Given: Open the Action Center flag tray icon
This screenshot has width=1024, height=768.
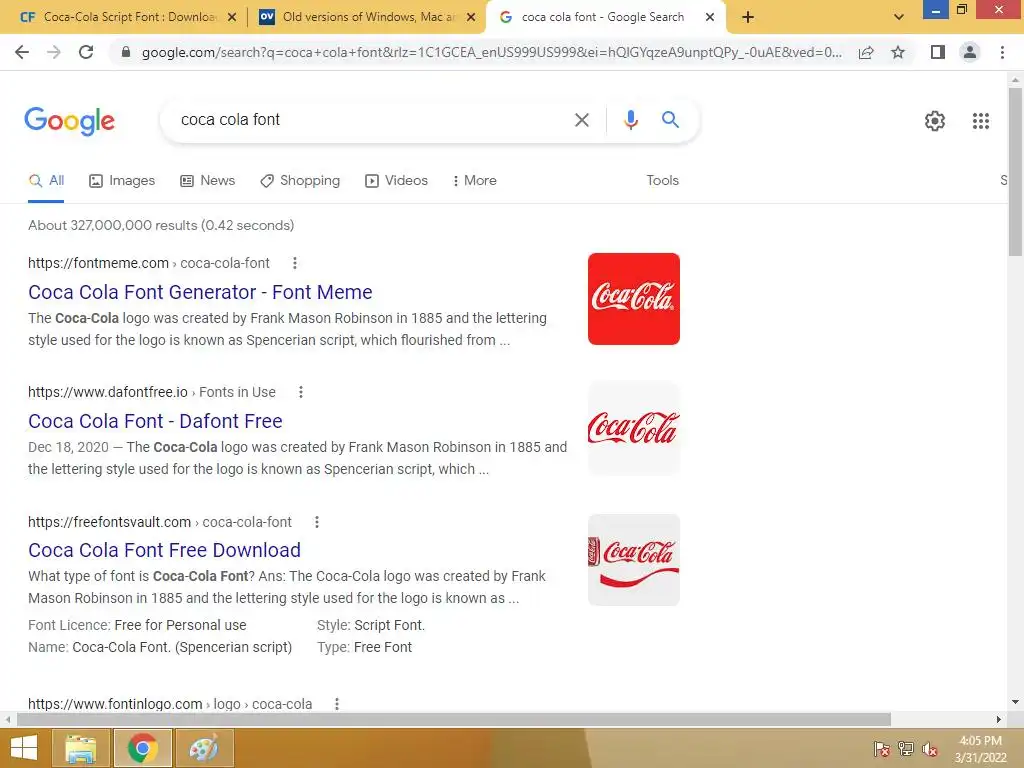Looking at the screenshot, I should (881, 749).
